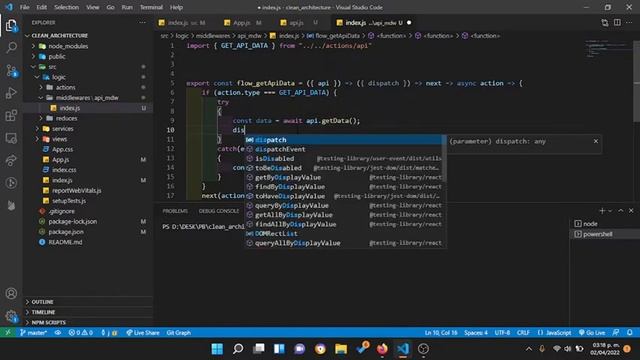This screenshot has width=640, height=360.
Task: Select UTF-8 encoding in status bar
Action: pos(502,333)
